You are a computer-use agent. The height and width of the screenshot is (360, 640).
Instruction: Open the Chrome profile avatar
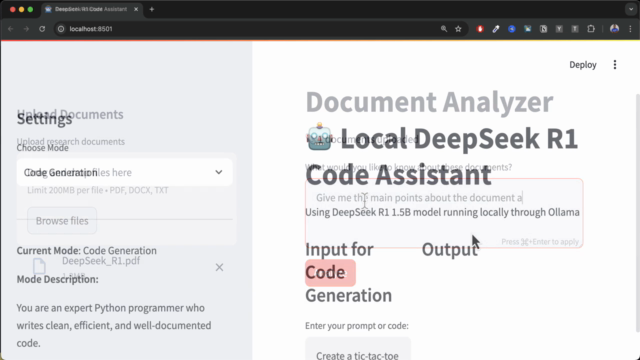coord(614,29)
